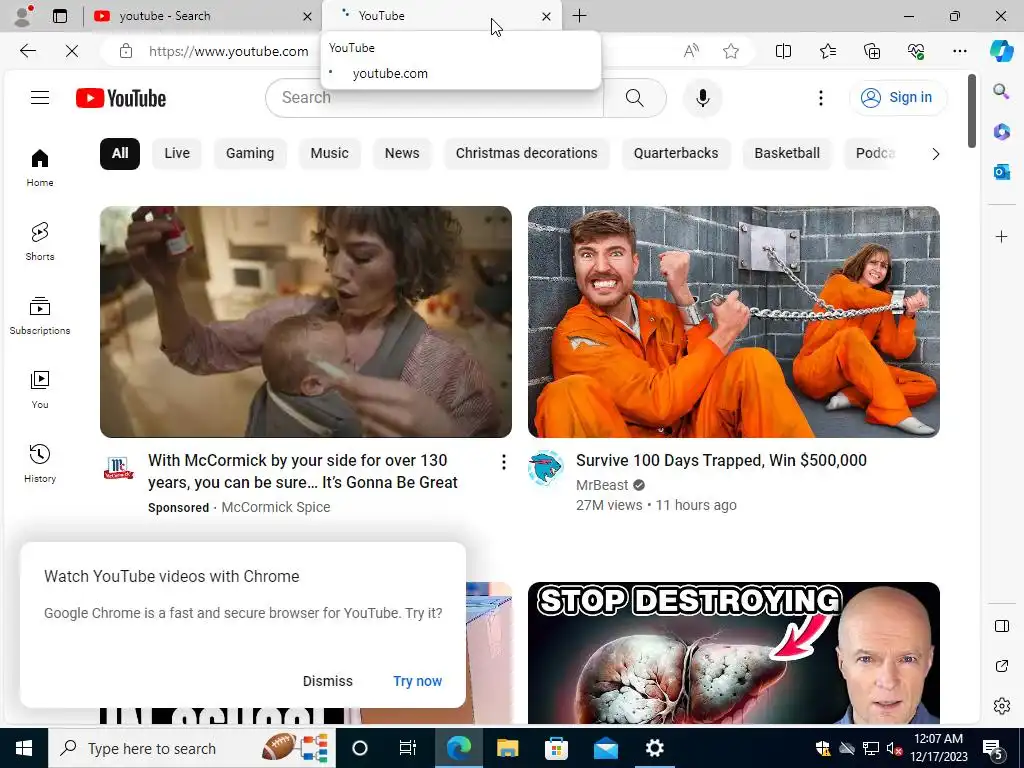Go to Home in YouTube sidebar
1024x768 pixels.
pyautogui.click(x=40, y=168)
